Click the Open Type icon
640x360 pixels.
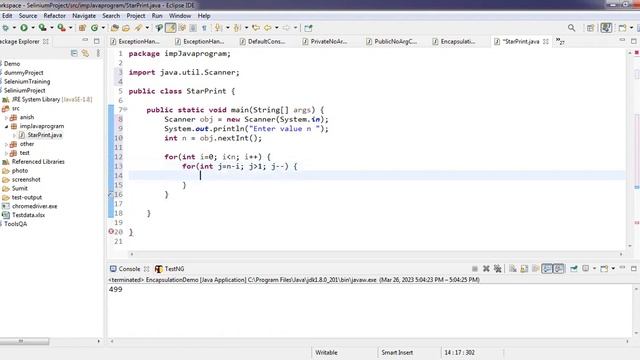click(x=115, y=28)
